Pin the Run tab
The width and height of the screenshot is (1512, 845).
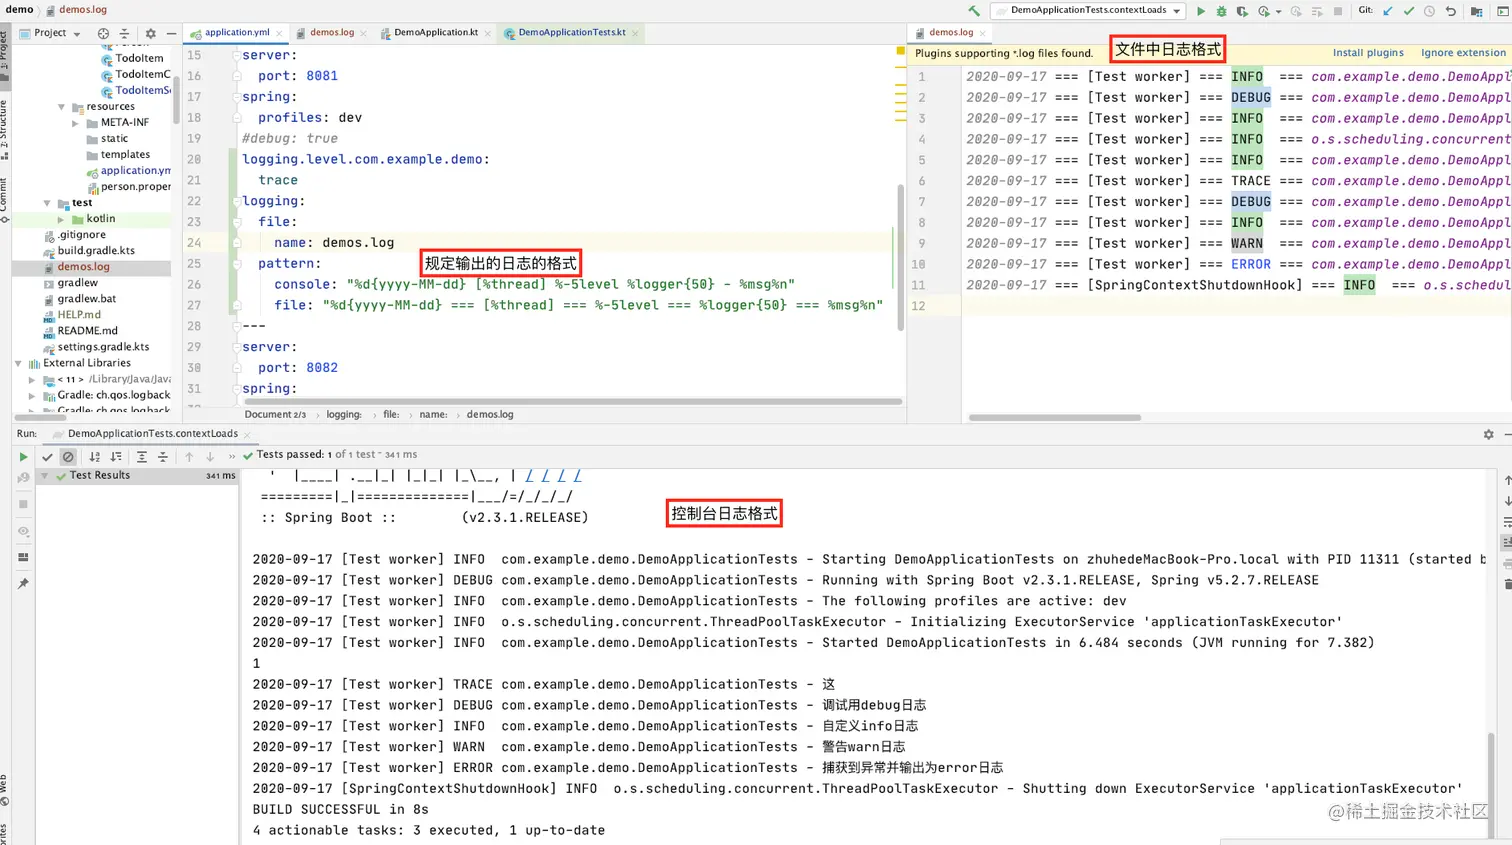[x=23, y=583]
